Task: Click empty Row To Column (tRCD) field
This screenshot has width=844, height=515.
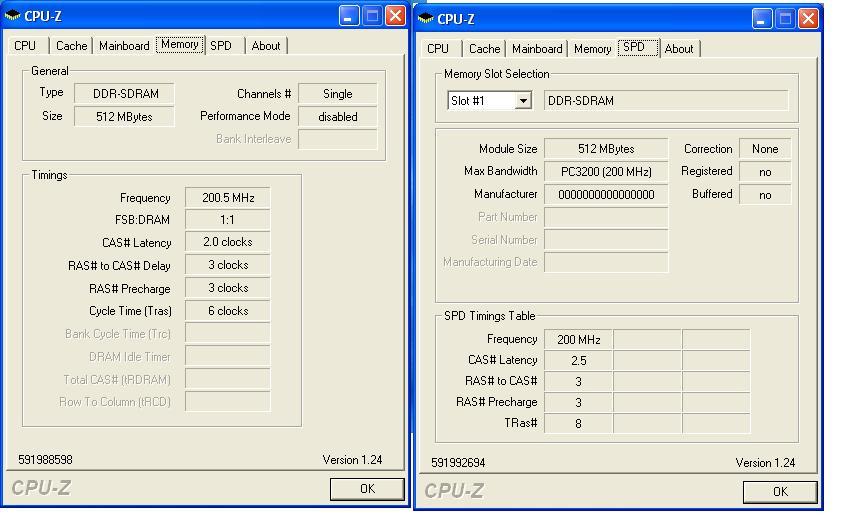Action: point(228,401)
